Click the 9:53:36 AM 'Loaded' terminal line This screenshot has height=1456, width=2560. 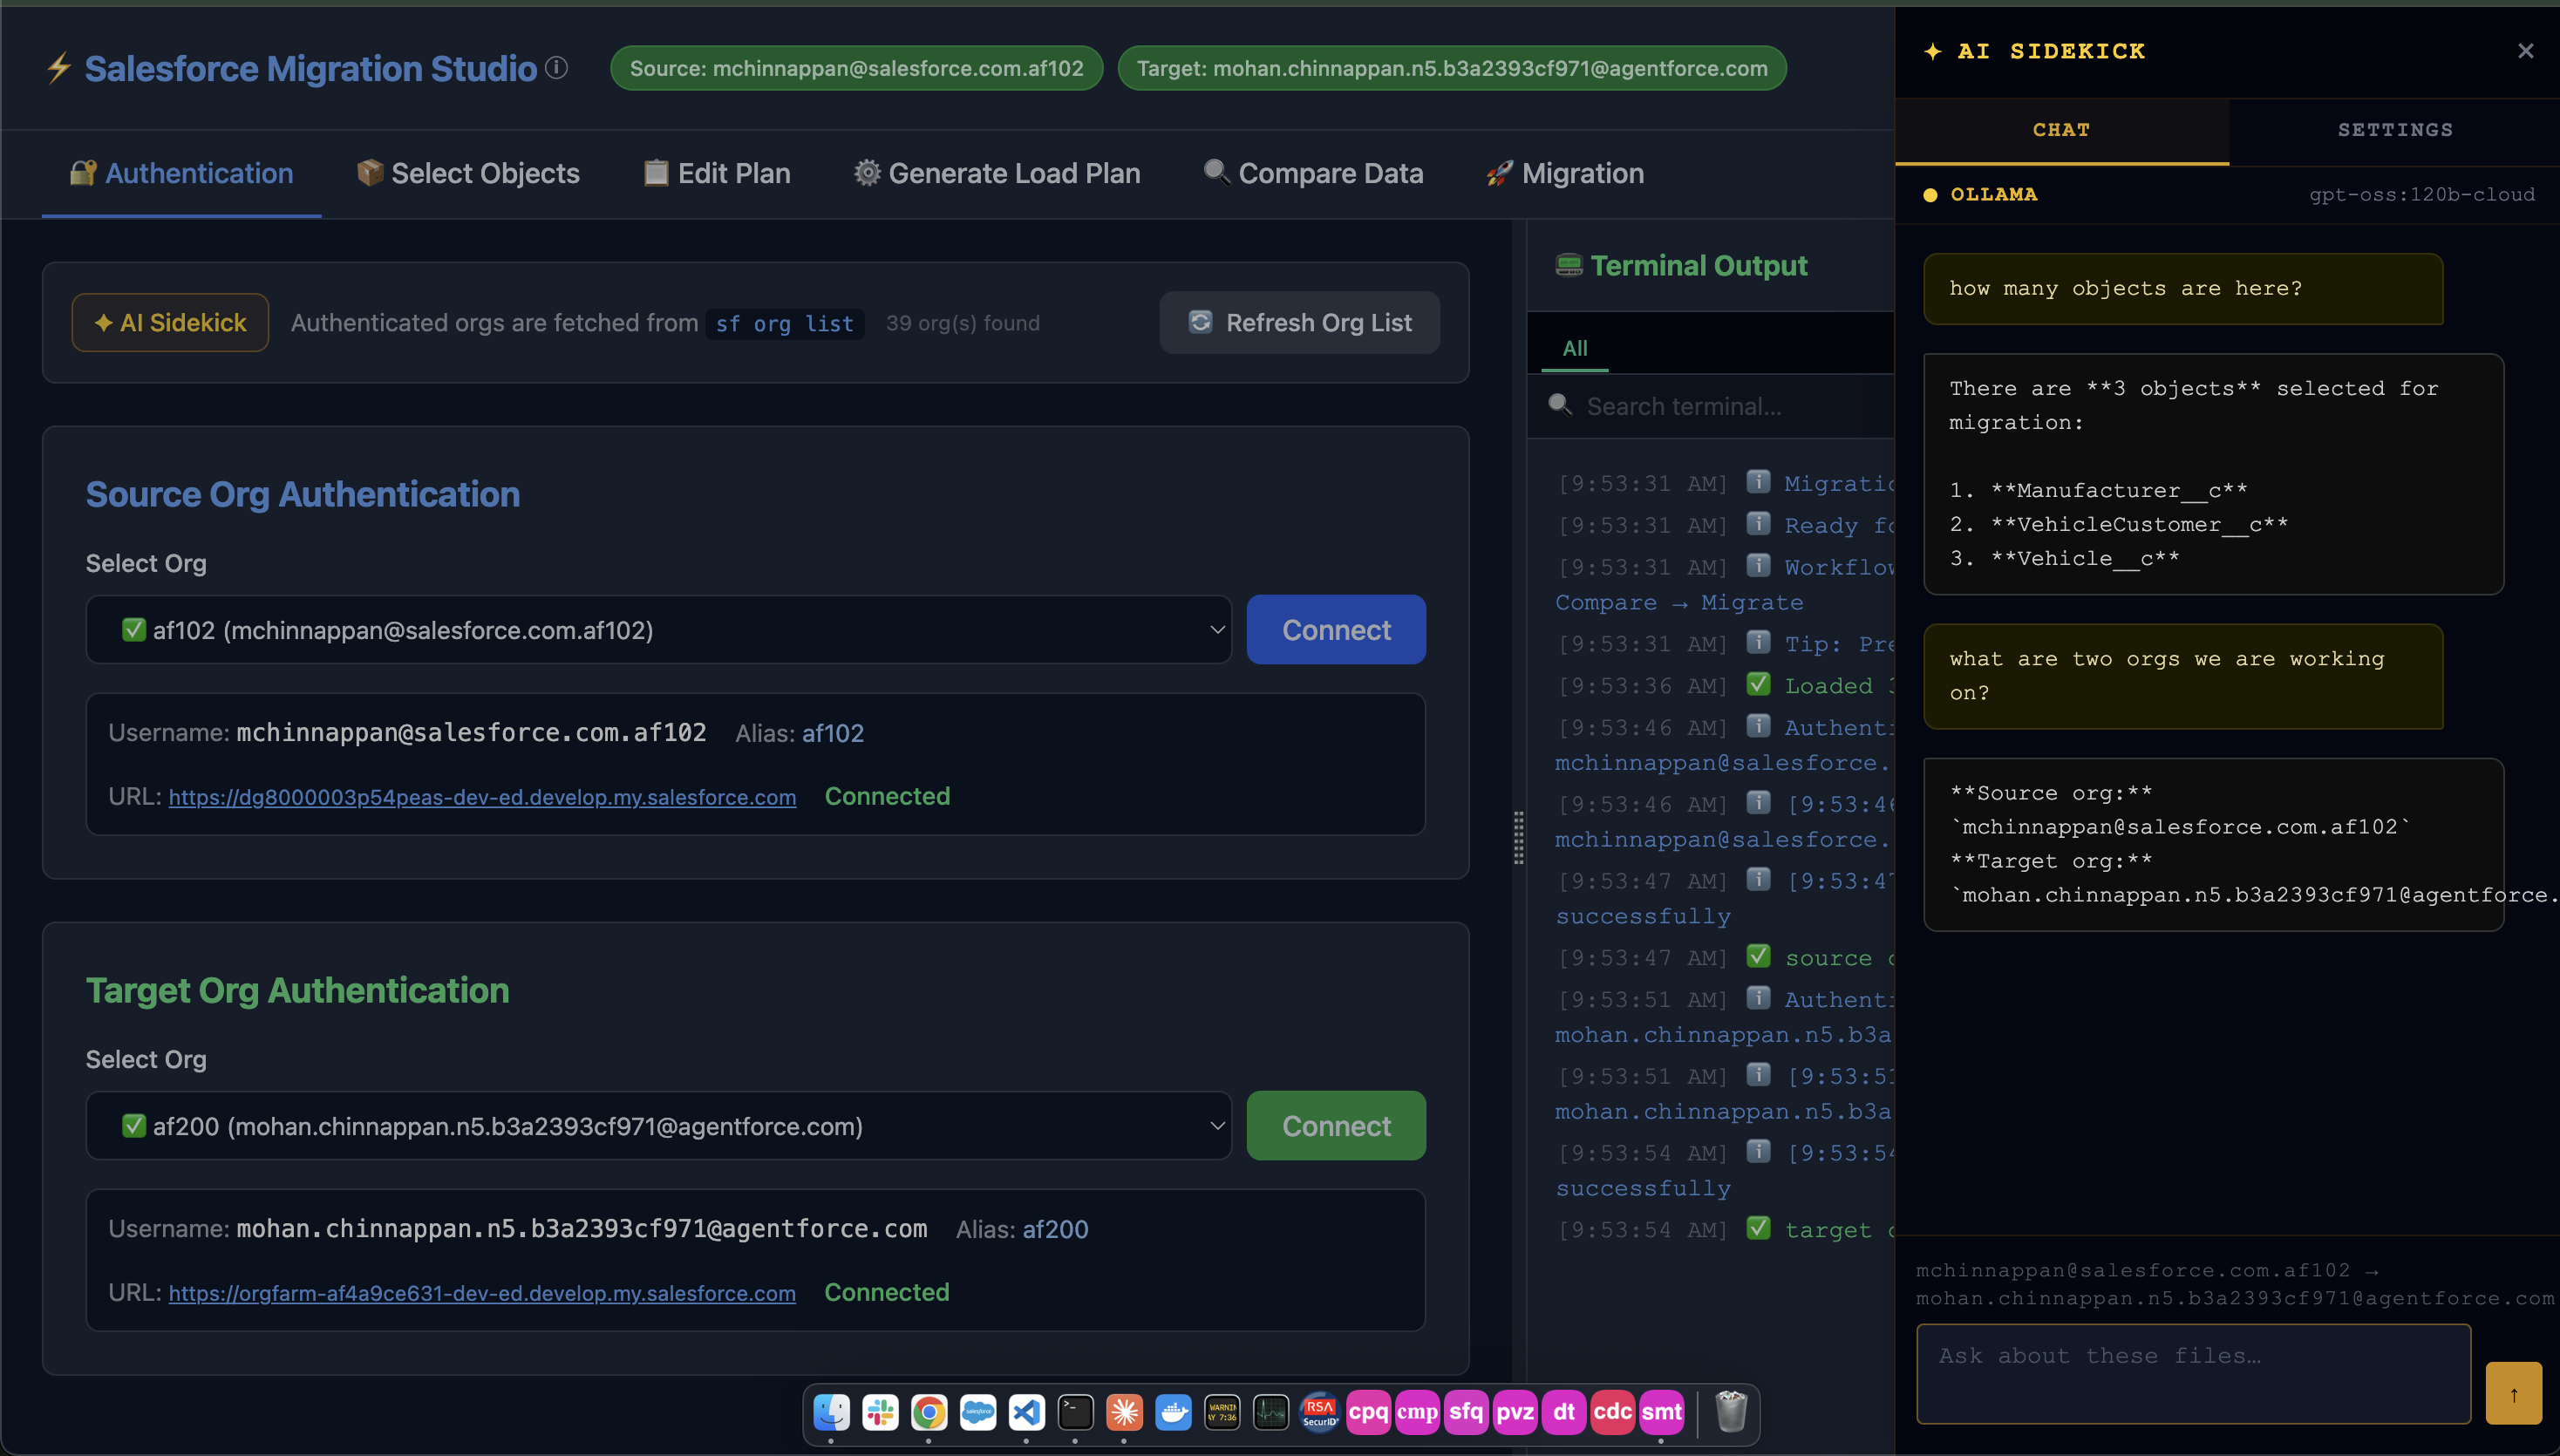tap(1726, 685)
